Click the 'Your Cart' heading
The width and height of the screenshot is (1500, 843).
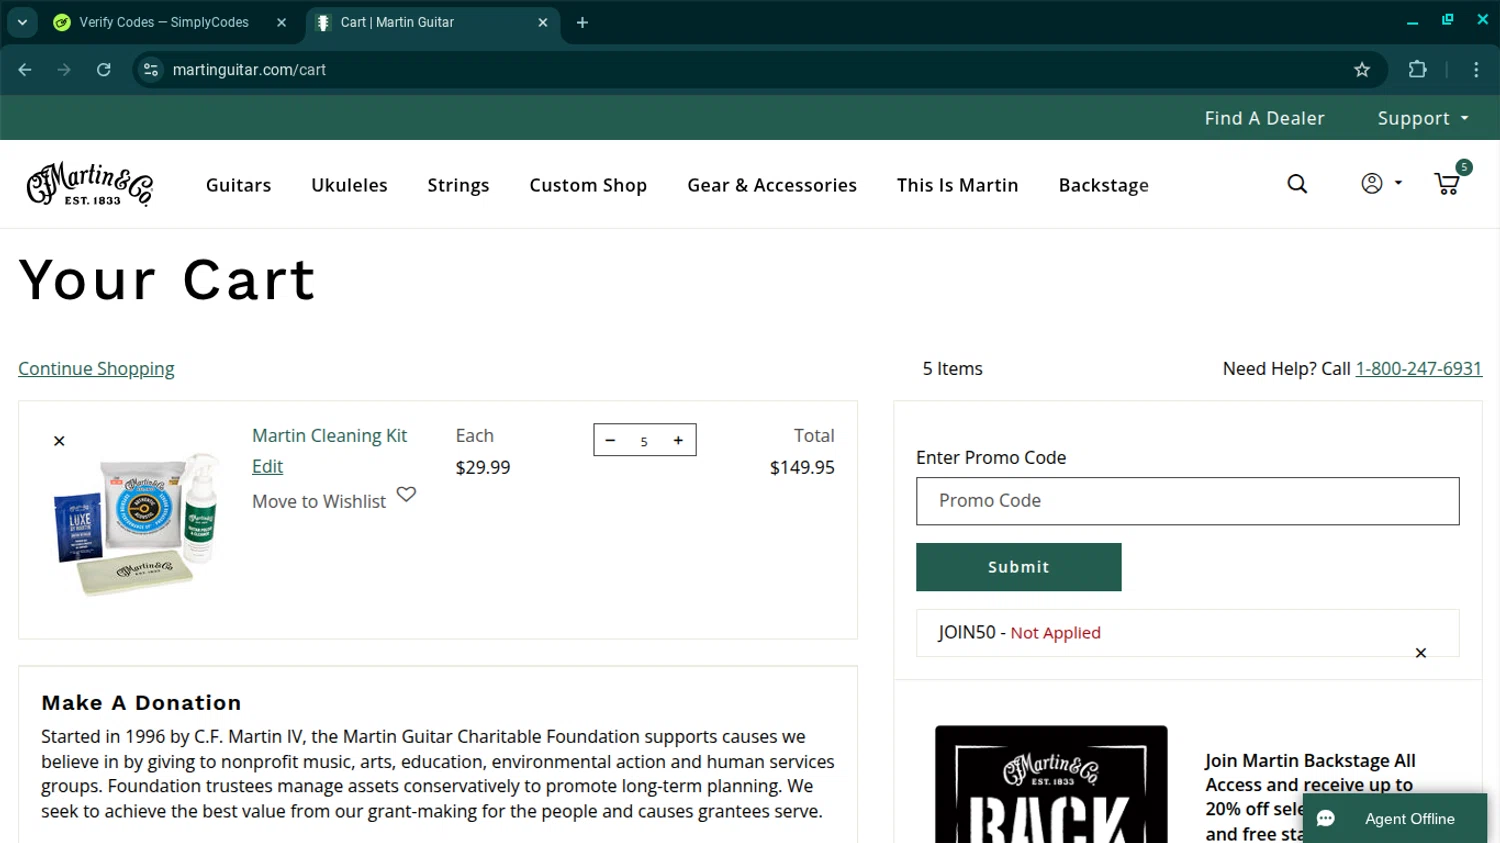[167, 280]
